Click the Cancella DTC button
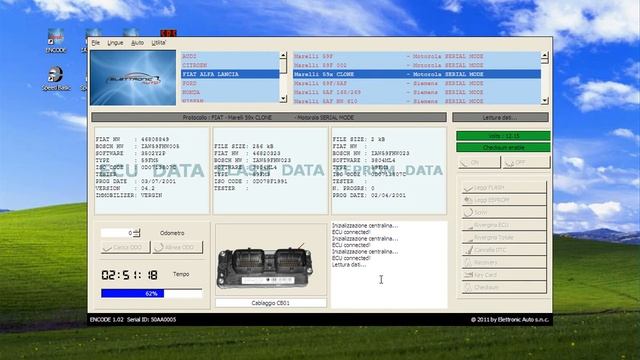This screenshot has width=640, height=360. click(x=504, y=250)
